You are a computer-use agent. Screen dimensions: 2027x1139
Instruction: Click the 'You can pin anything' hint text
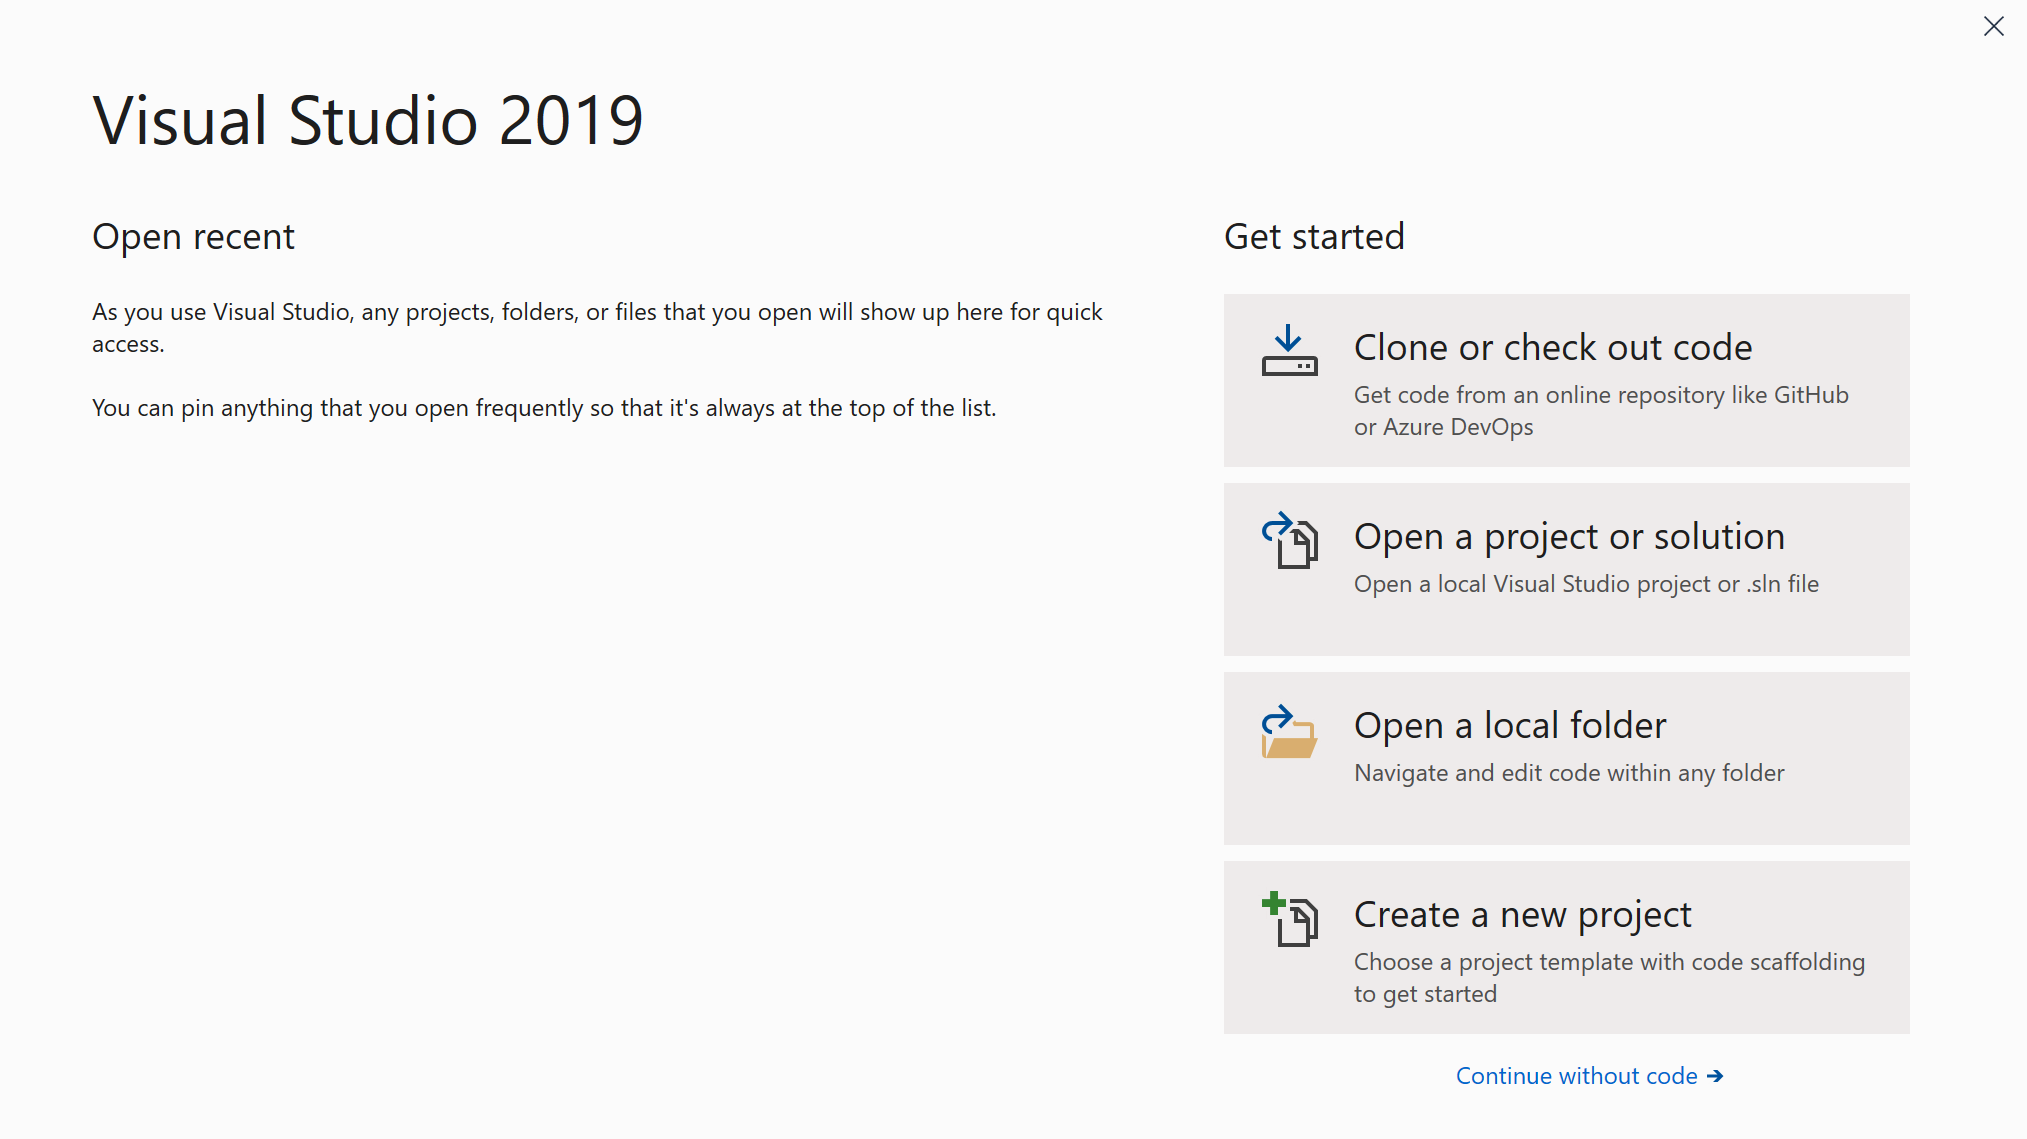[544, 408]
